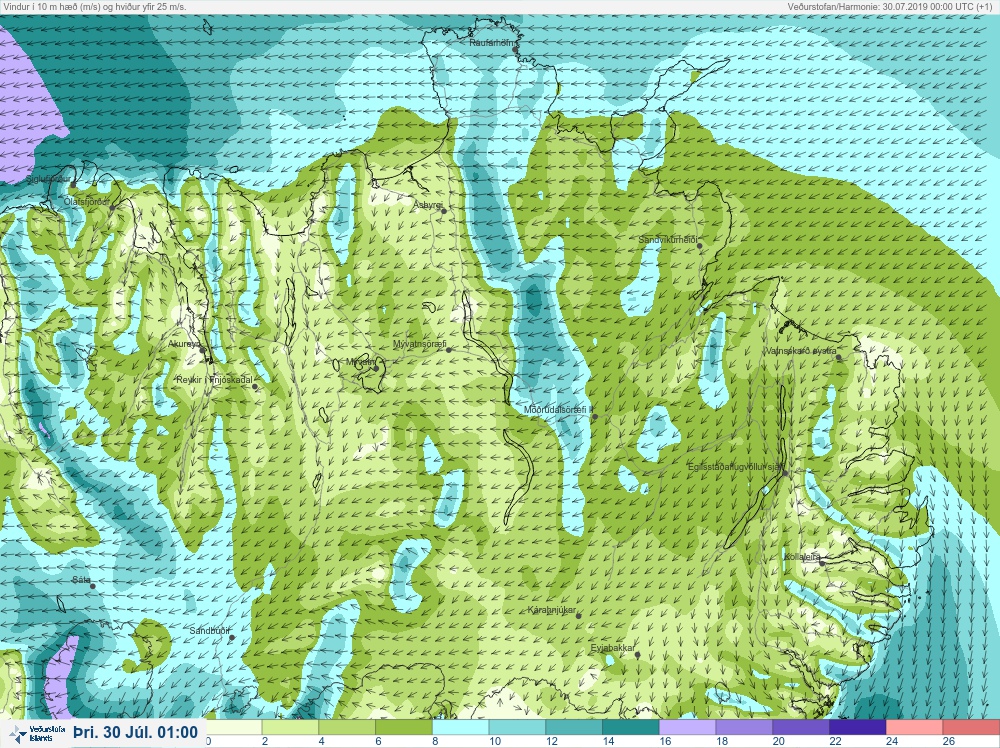
Task: Click the Siglufjörður station dot
Action: (73, 185)
